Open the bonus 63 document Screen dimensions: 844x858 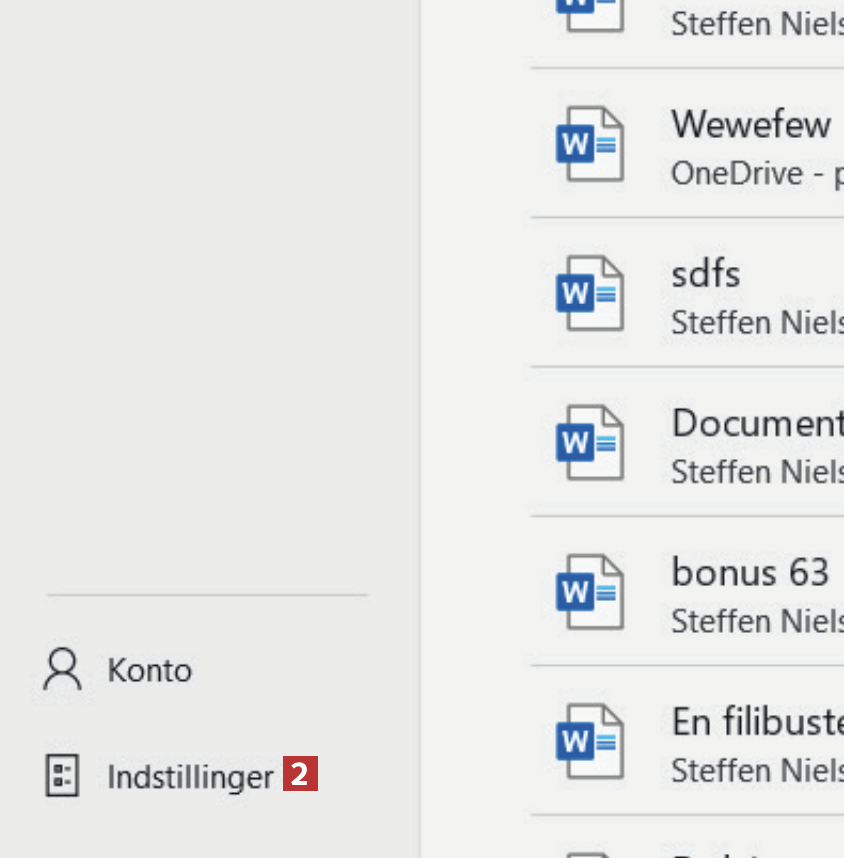coord(750,572)
